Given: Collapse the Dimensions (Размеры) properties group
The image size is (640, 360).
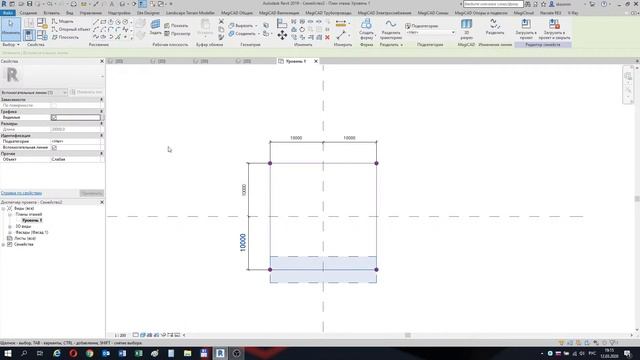Looking at the screenshot, I should [x=101, y=123].
